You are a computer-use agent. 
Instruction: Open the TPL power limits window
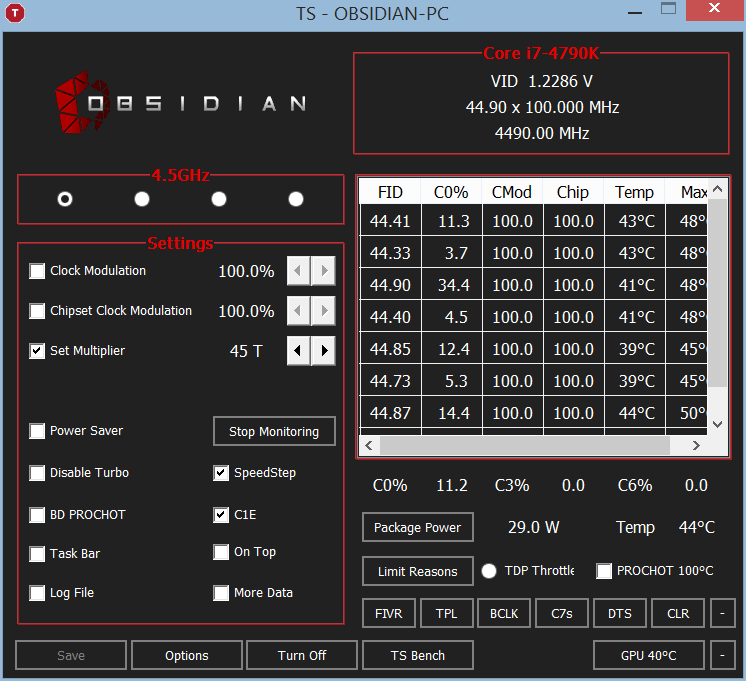coord(446,613)
